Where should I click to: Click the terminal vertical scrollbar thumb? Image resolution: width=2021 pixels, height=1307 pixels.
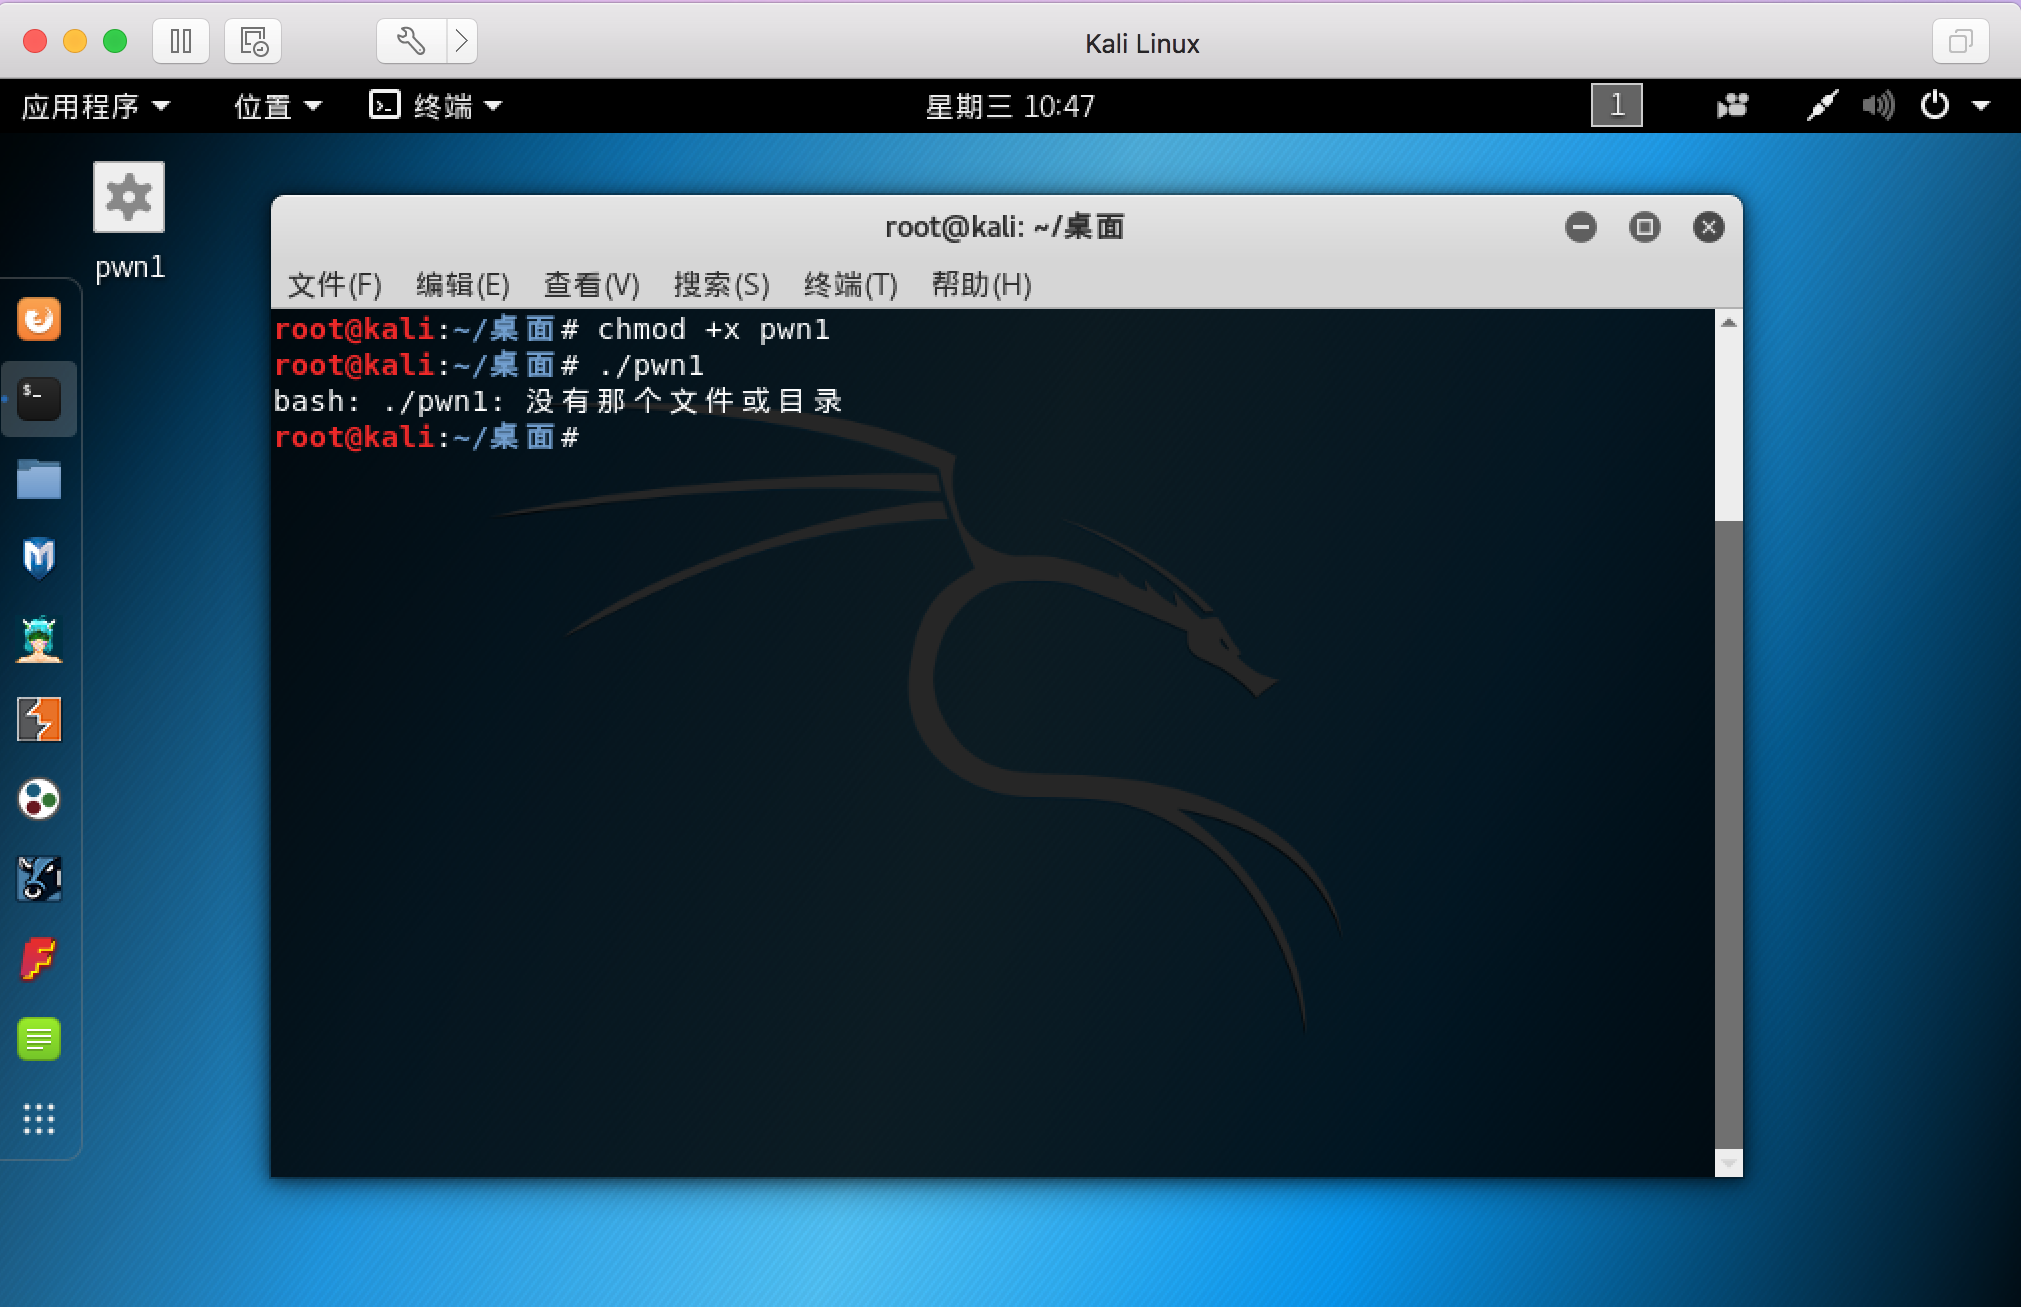pos(1728,834)
